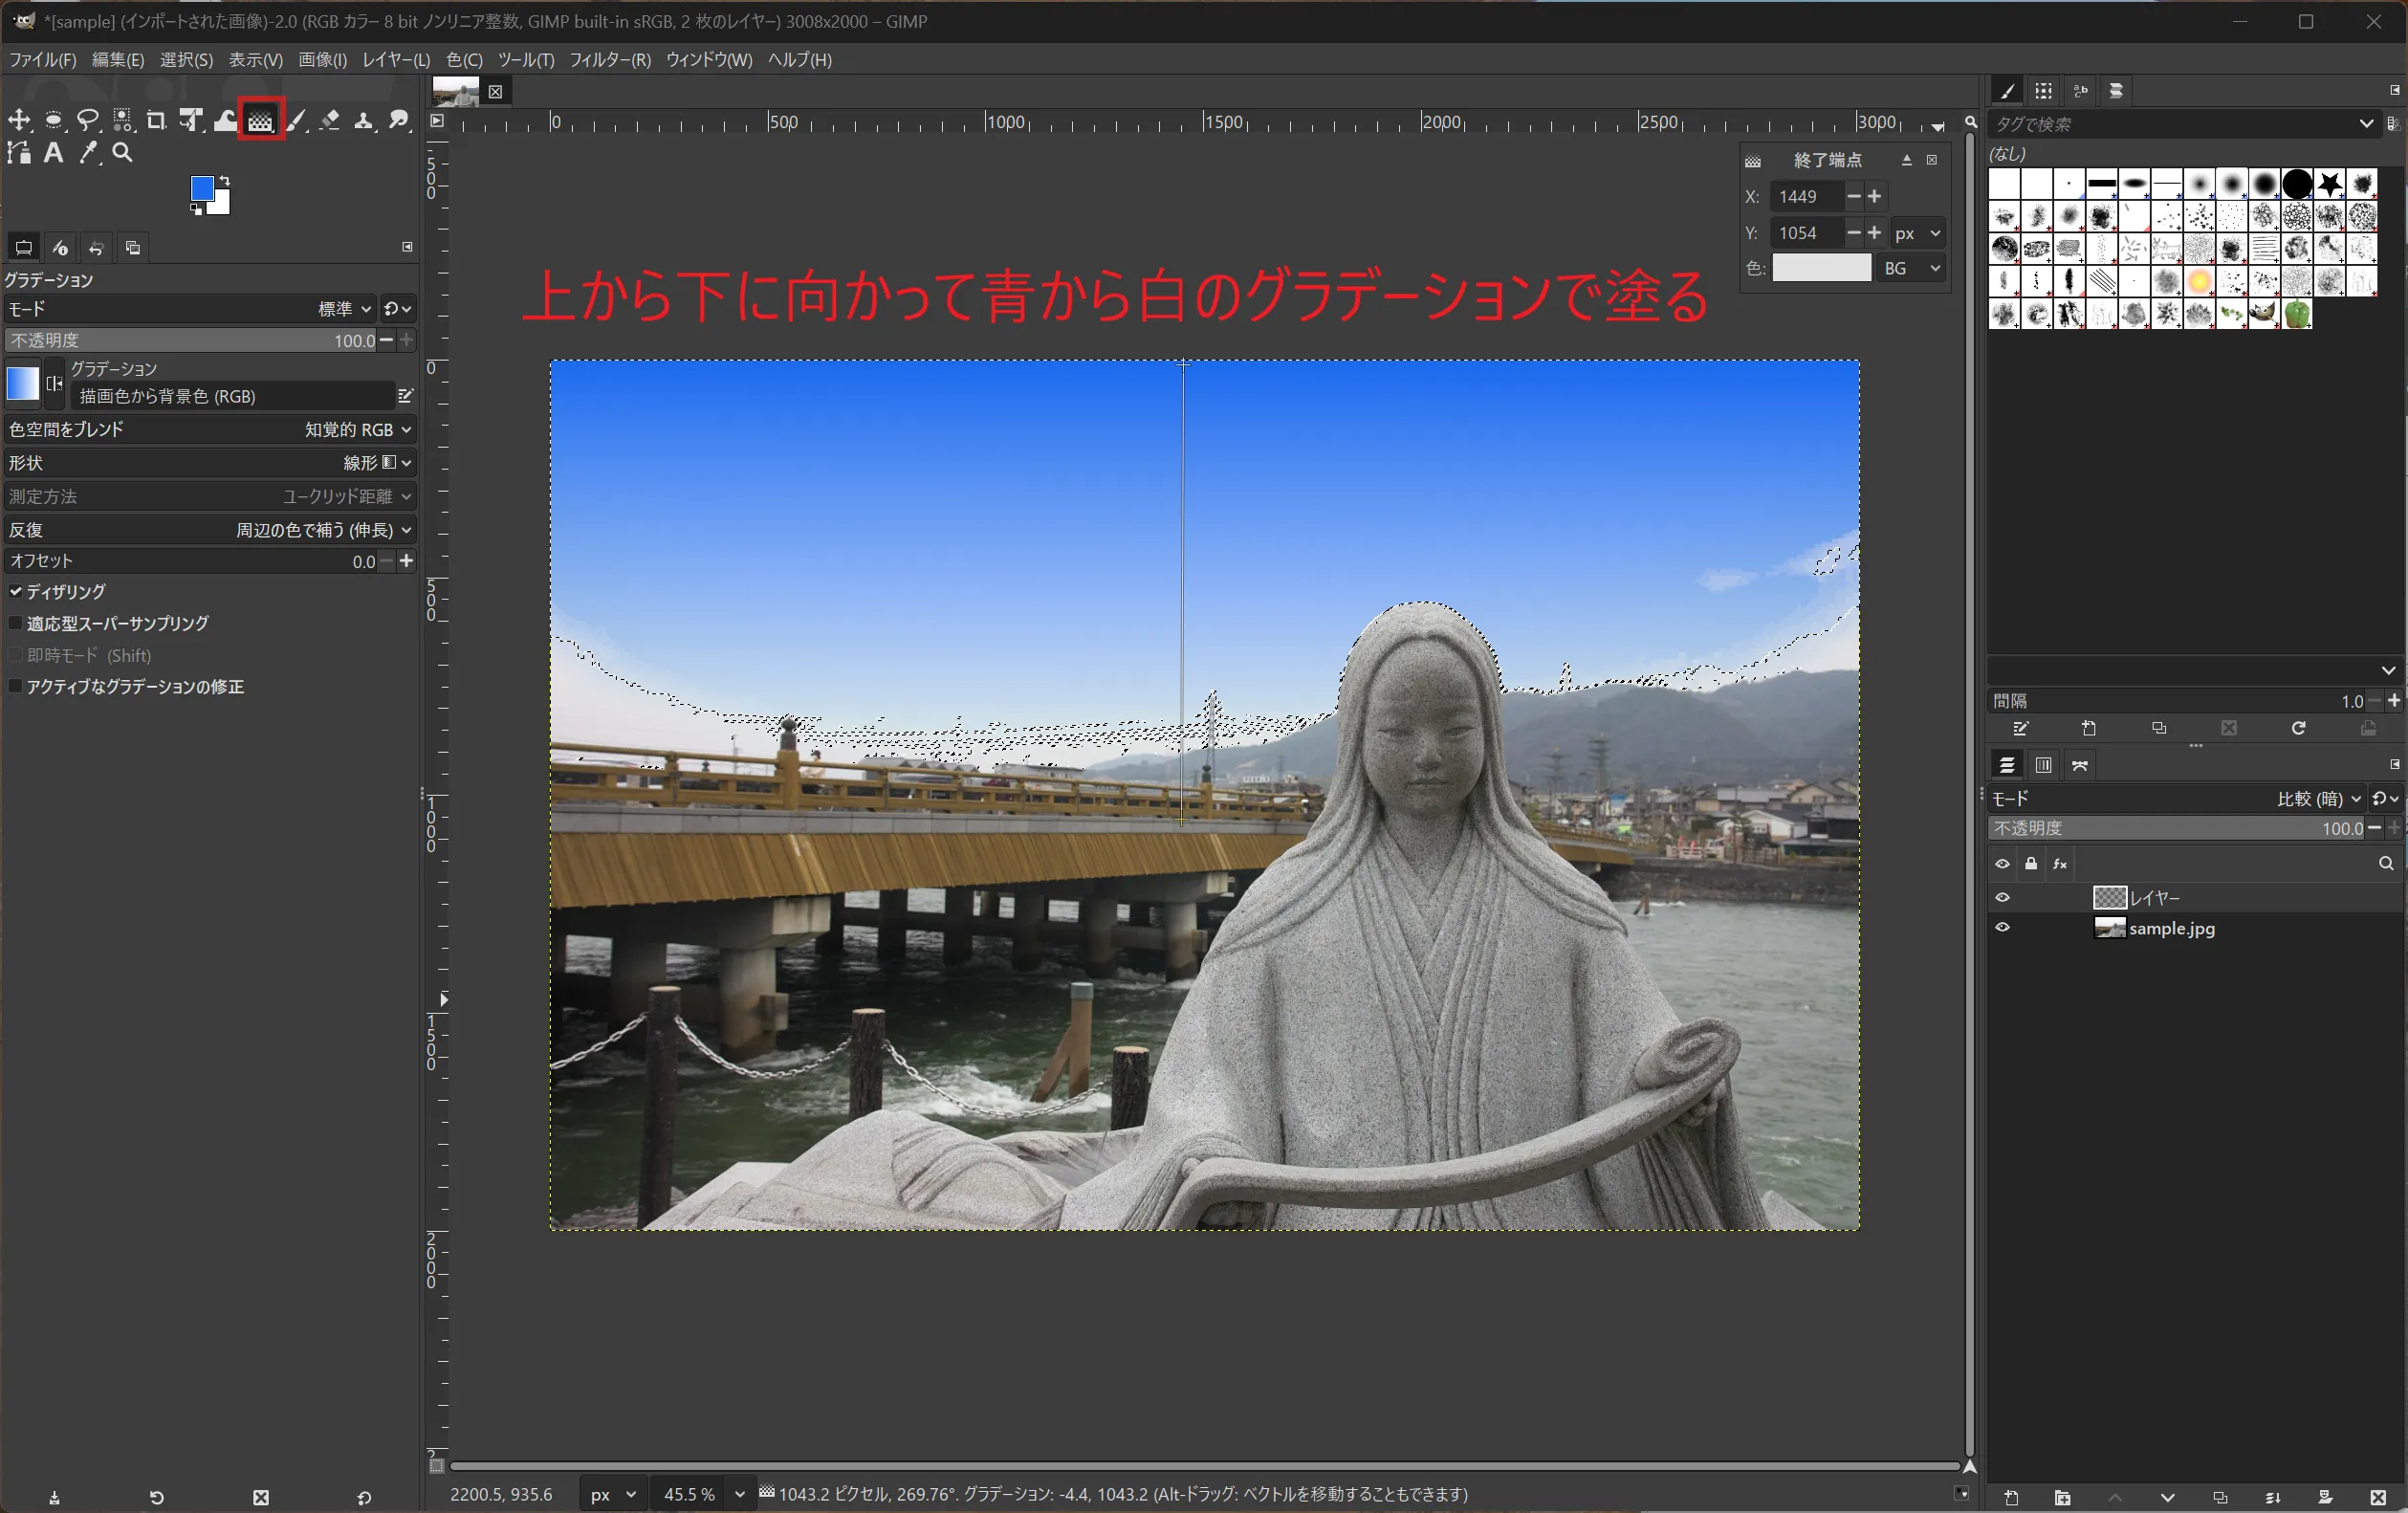Swap foreground and background colors arrow
The image size is (2408, 1513).
click(x=225, y=181)
